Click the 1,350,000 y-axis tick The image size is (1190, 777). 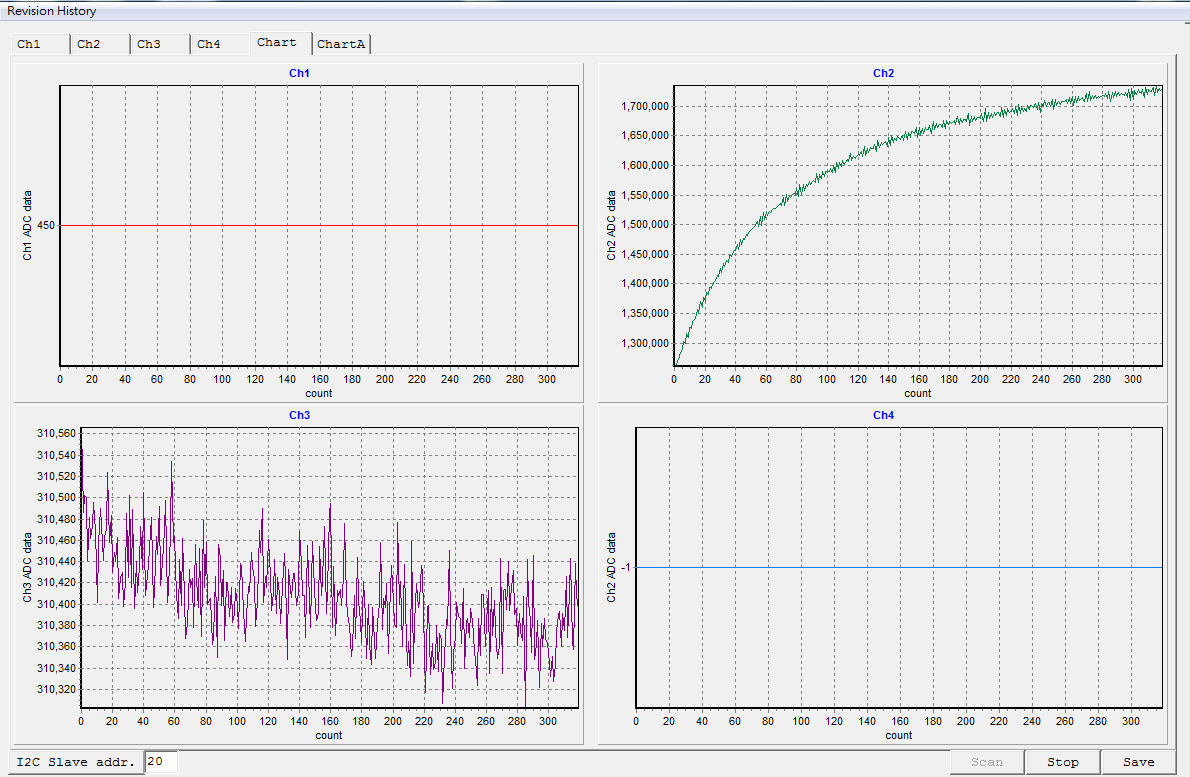[x=645, y=313]
